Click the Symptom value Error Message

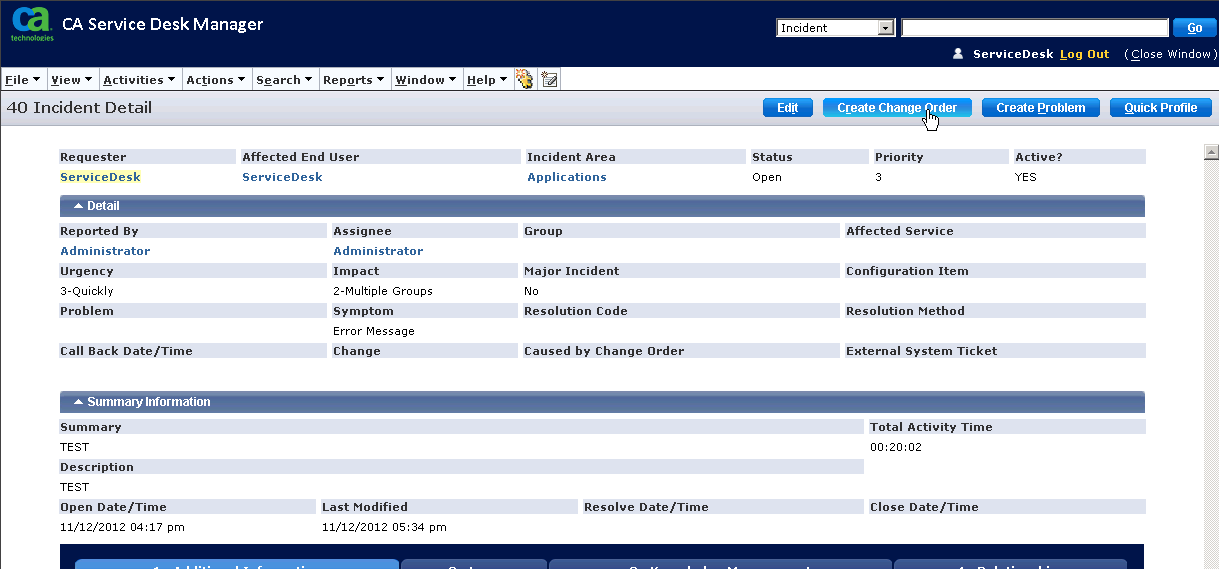tap(374, 331)
